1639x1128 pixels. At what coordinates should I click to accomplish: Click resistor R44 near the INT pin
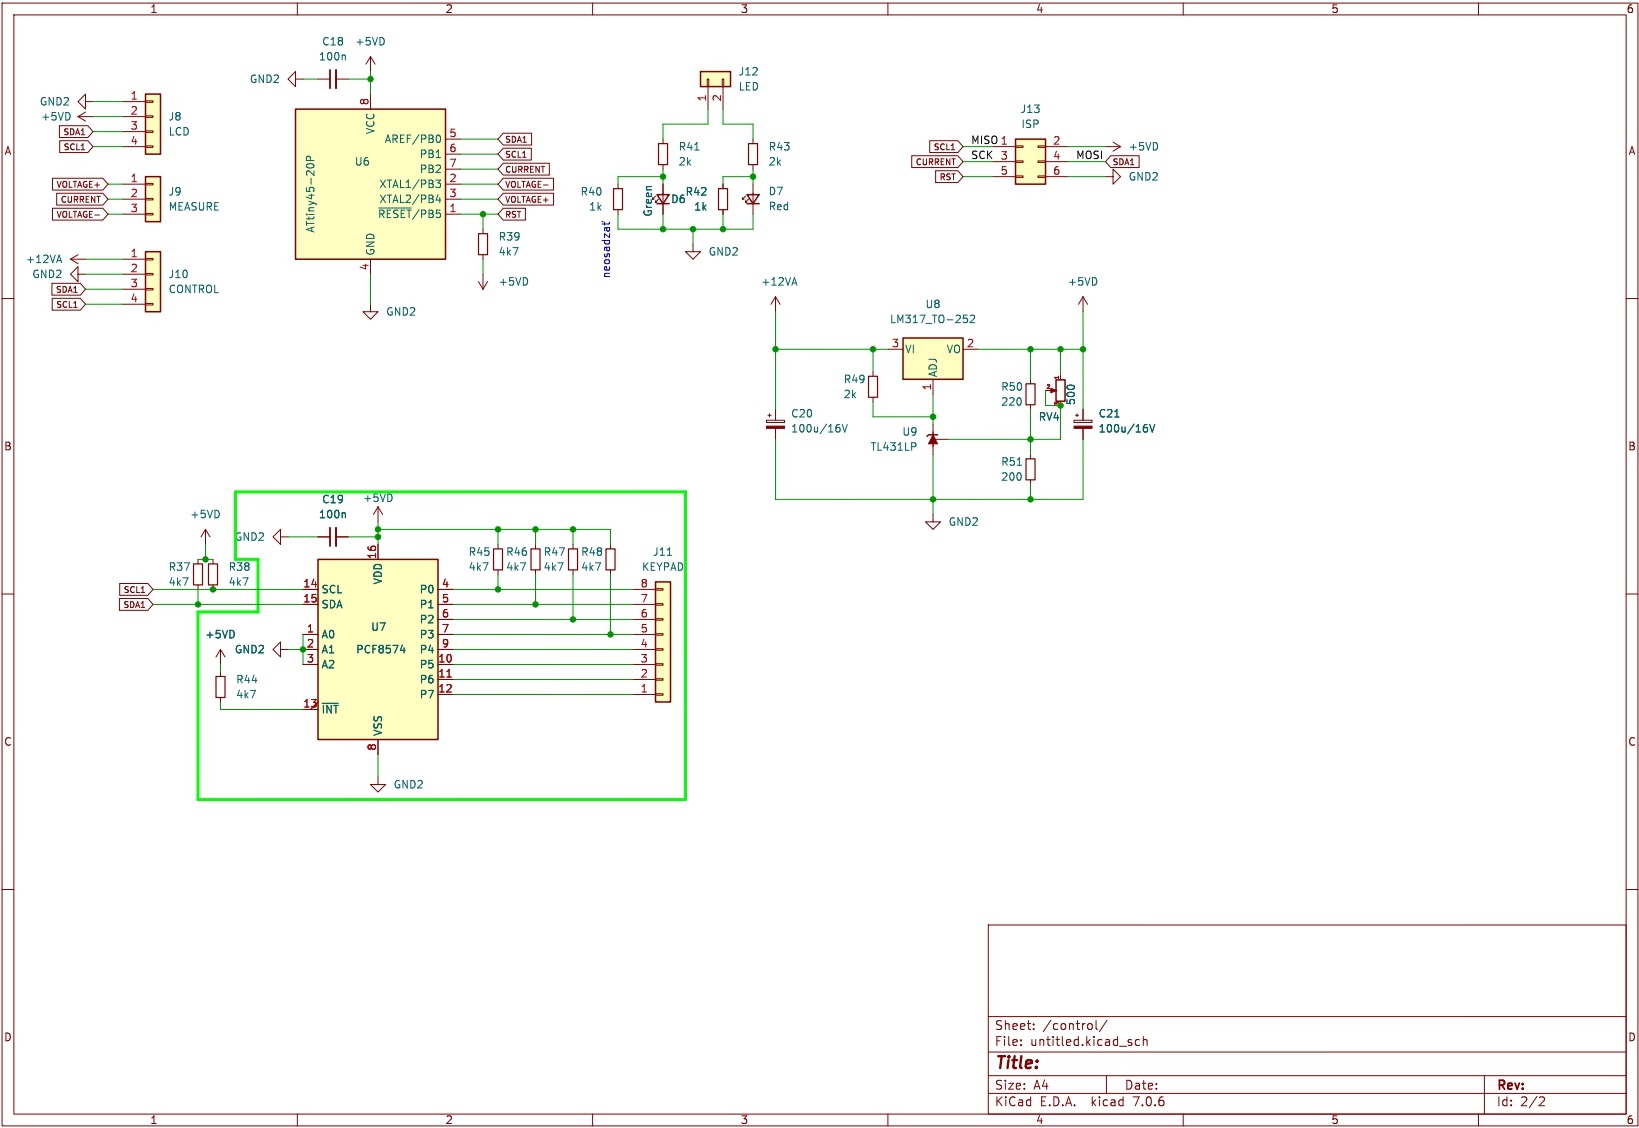pos(221,687)
